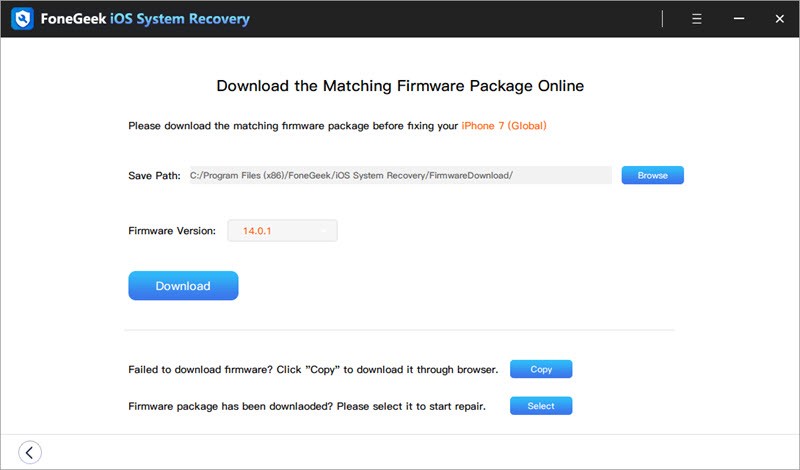Choose Select to pick downloaded firmware package
The image size is (800, 470).
coord(541,406)
